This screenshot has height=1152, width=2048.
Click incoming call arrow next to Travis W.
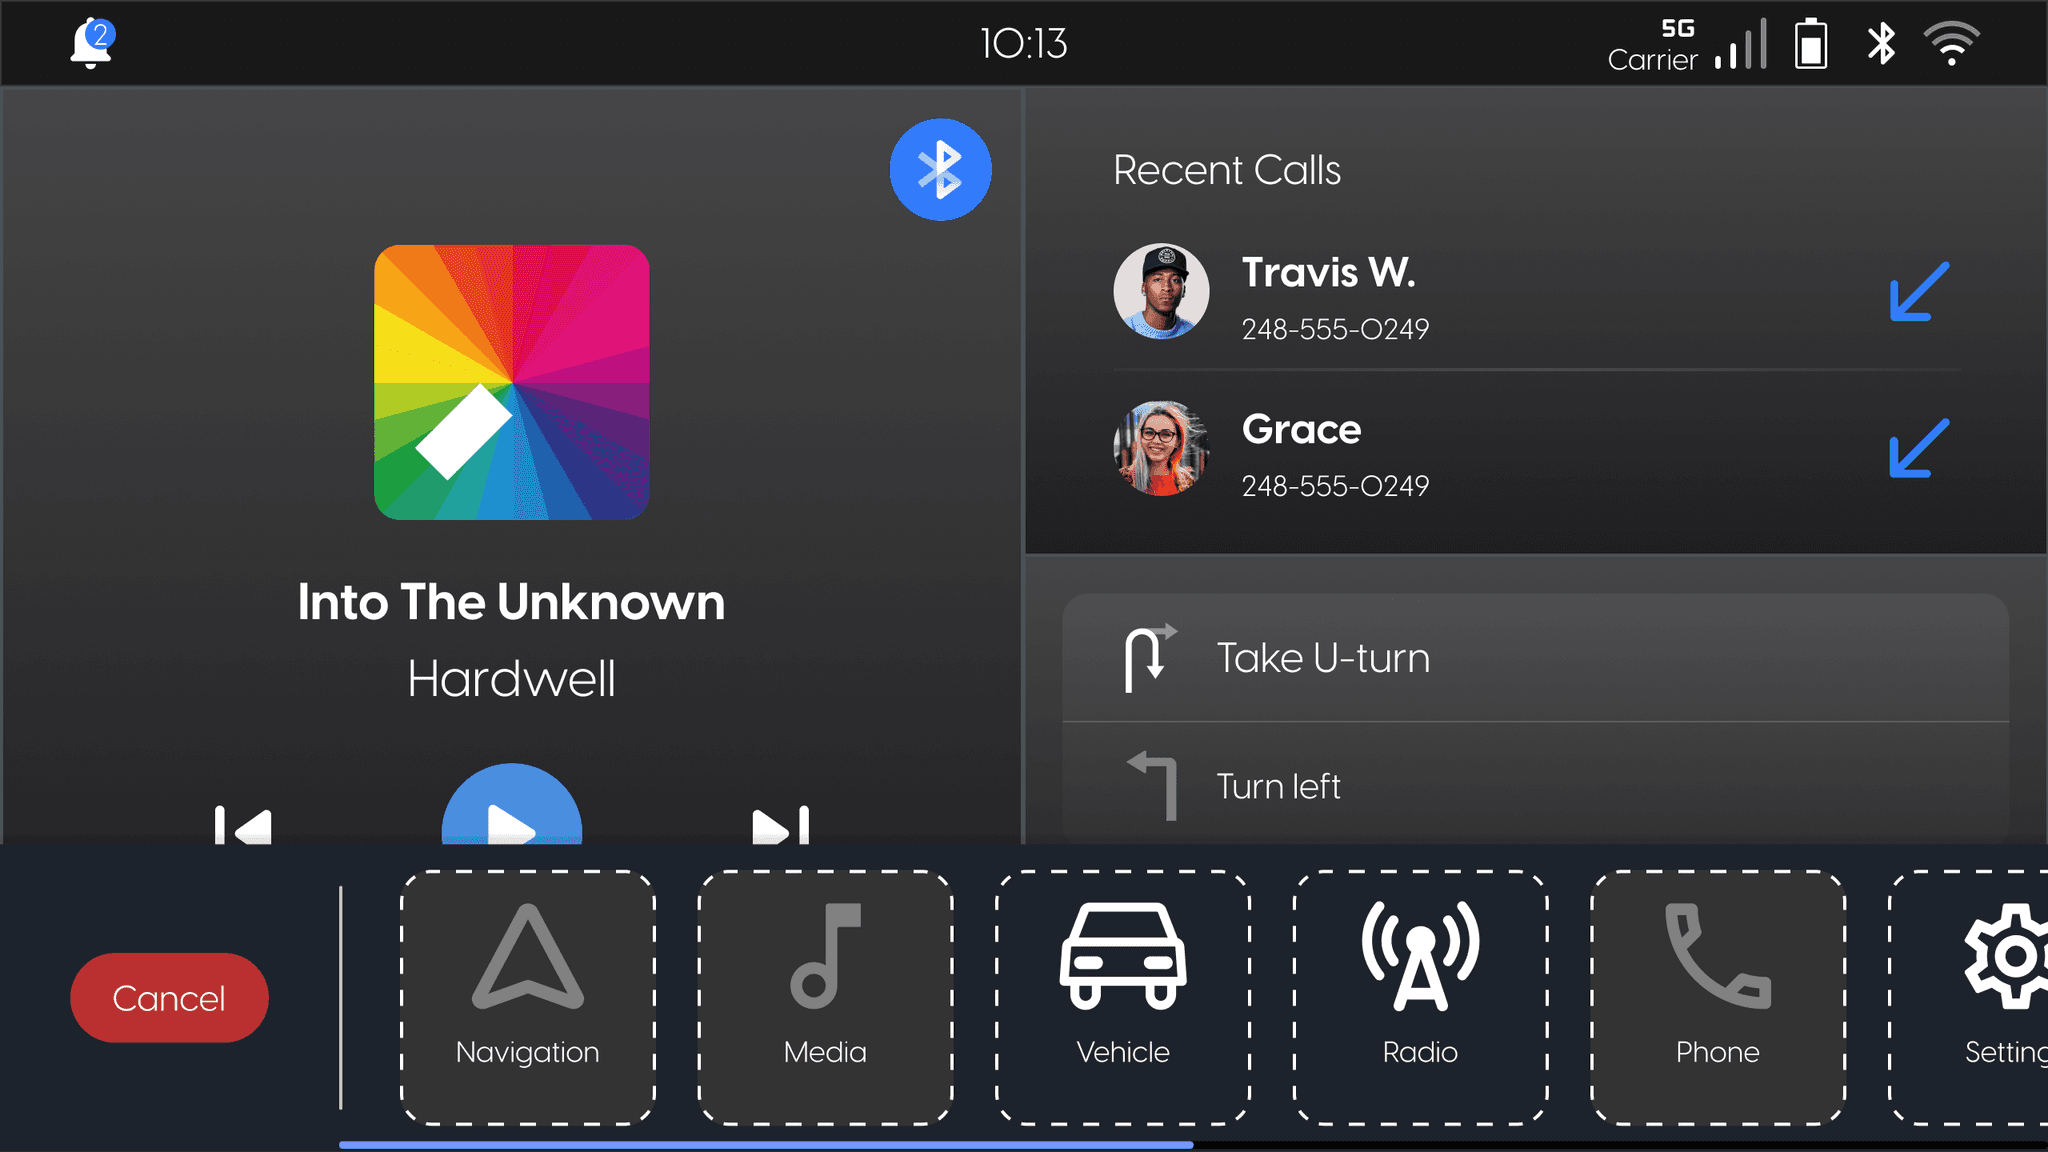coord(1918,292)
